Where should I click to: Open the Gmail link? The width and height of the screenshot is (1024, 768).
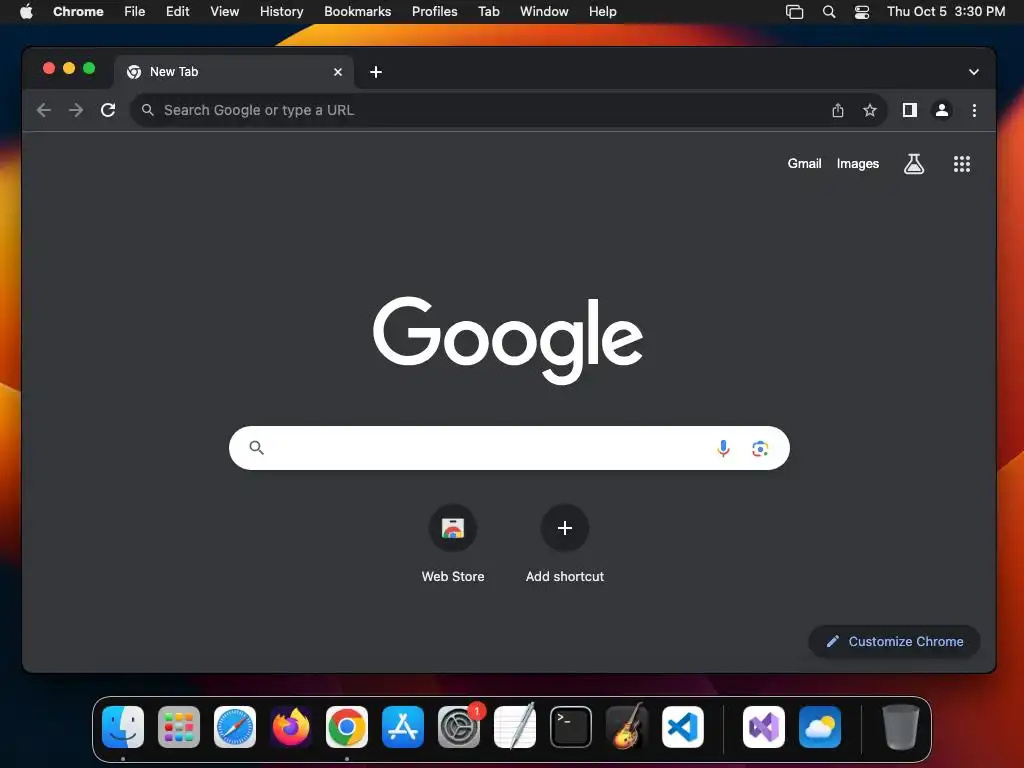804,164
